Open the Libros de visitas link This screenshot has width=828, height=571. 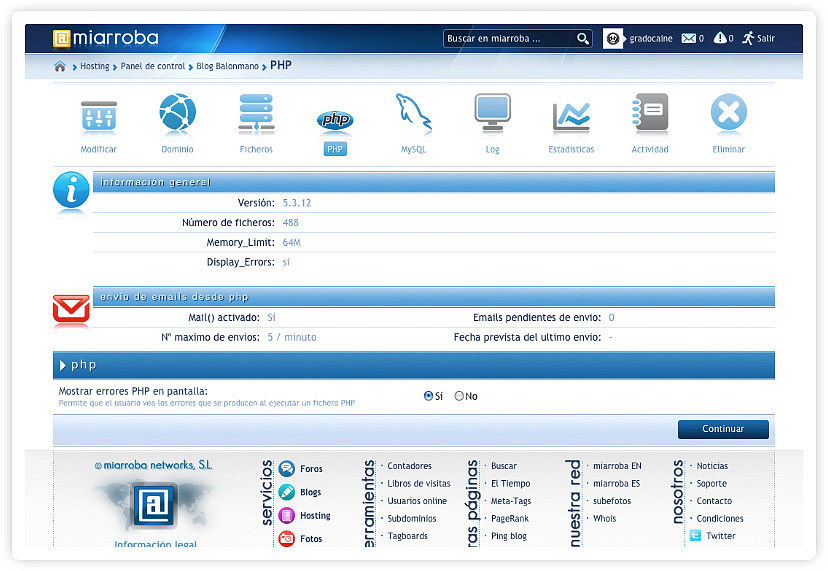[x=419, y=483]
